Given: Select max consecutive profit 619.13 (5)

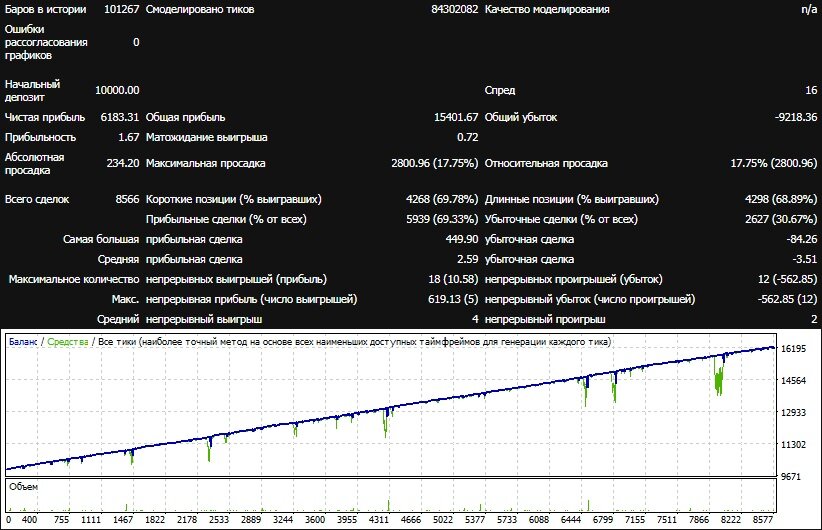Looking at the screenshot, I should point(453,299).
